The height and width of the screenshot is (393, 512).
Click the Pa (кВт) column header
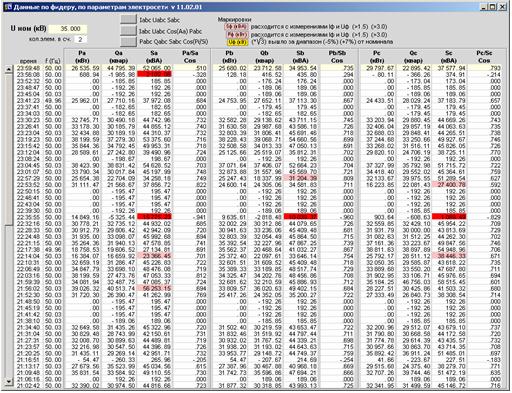(x=82, y=57)
